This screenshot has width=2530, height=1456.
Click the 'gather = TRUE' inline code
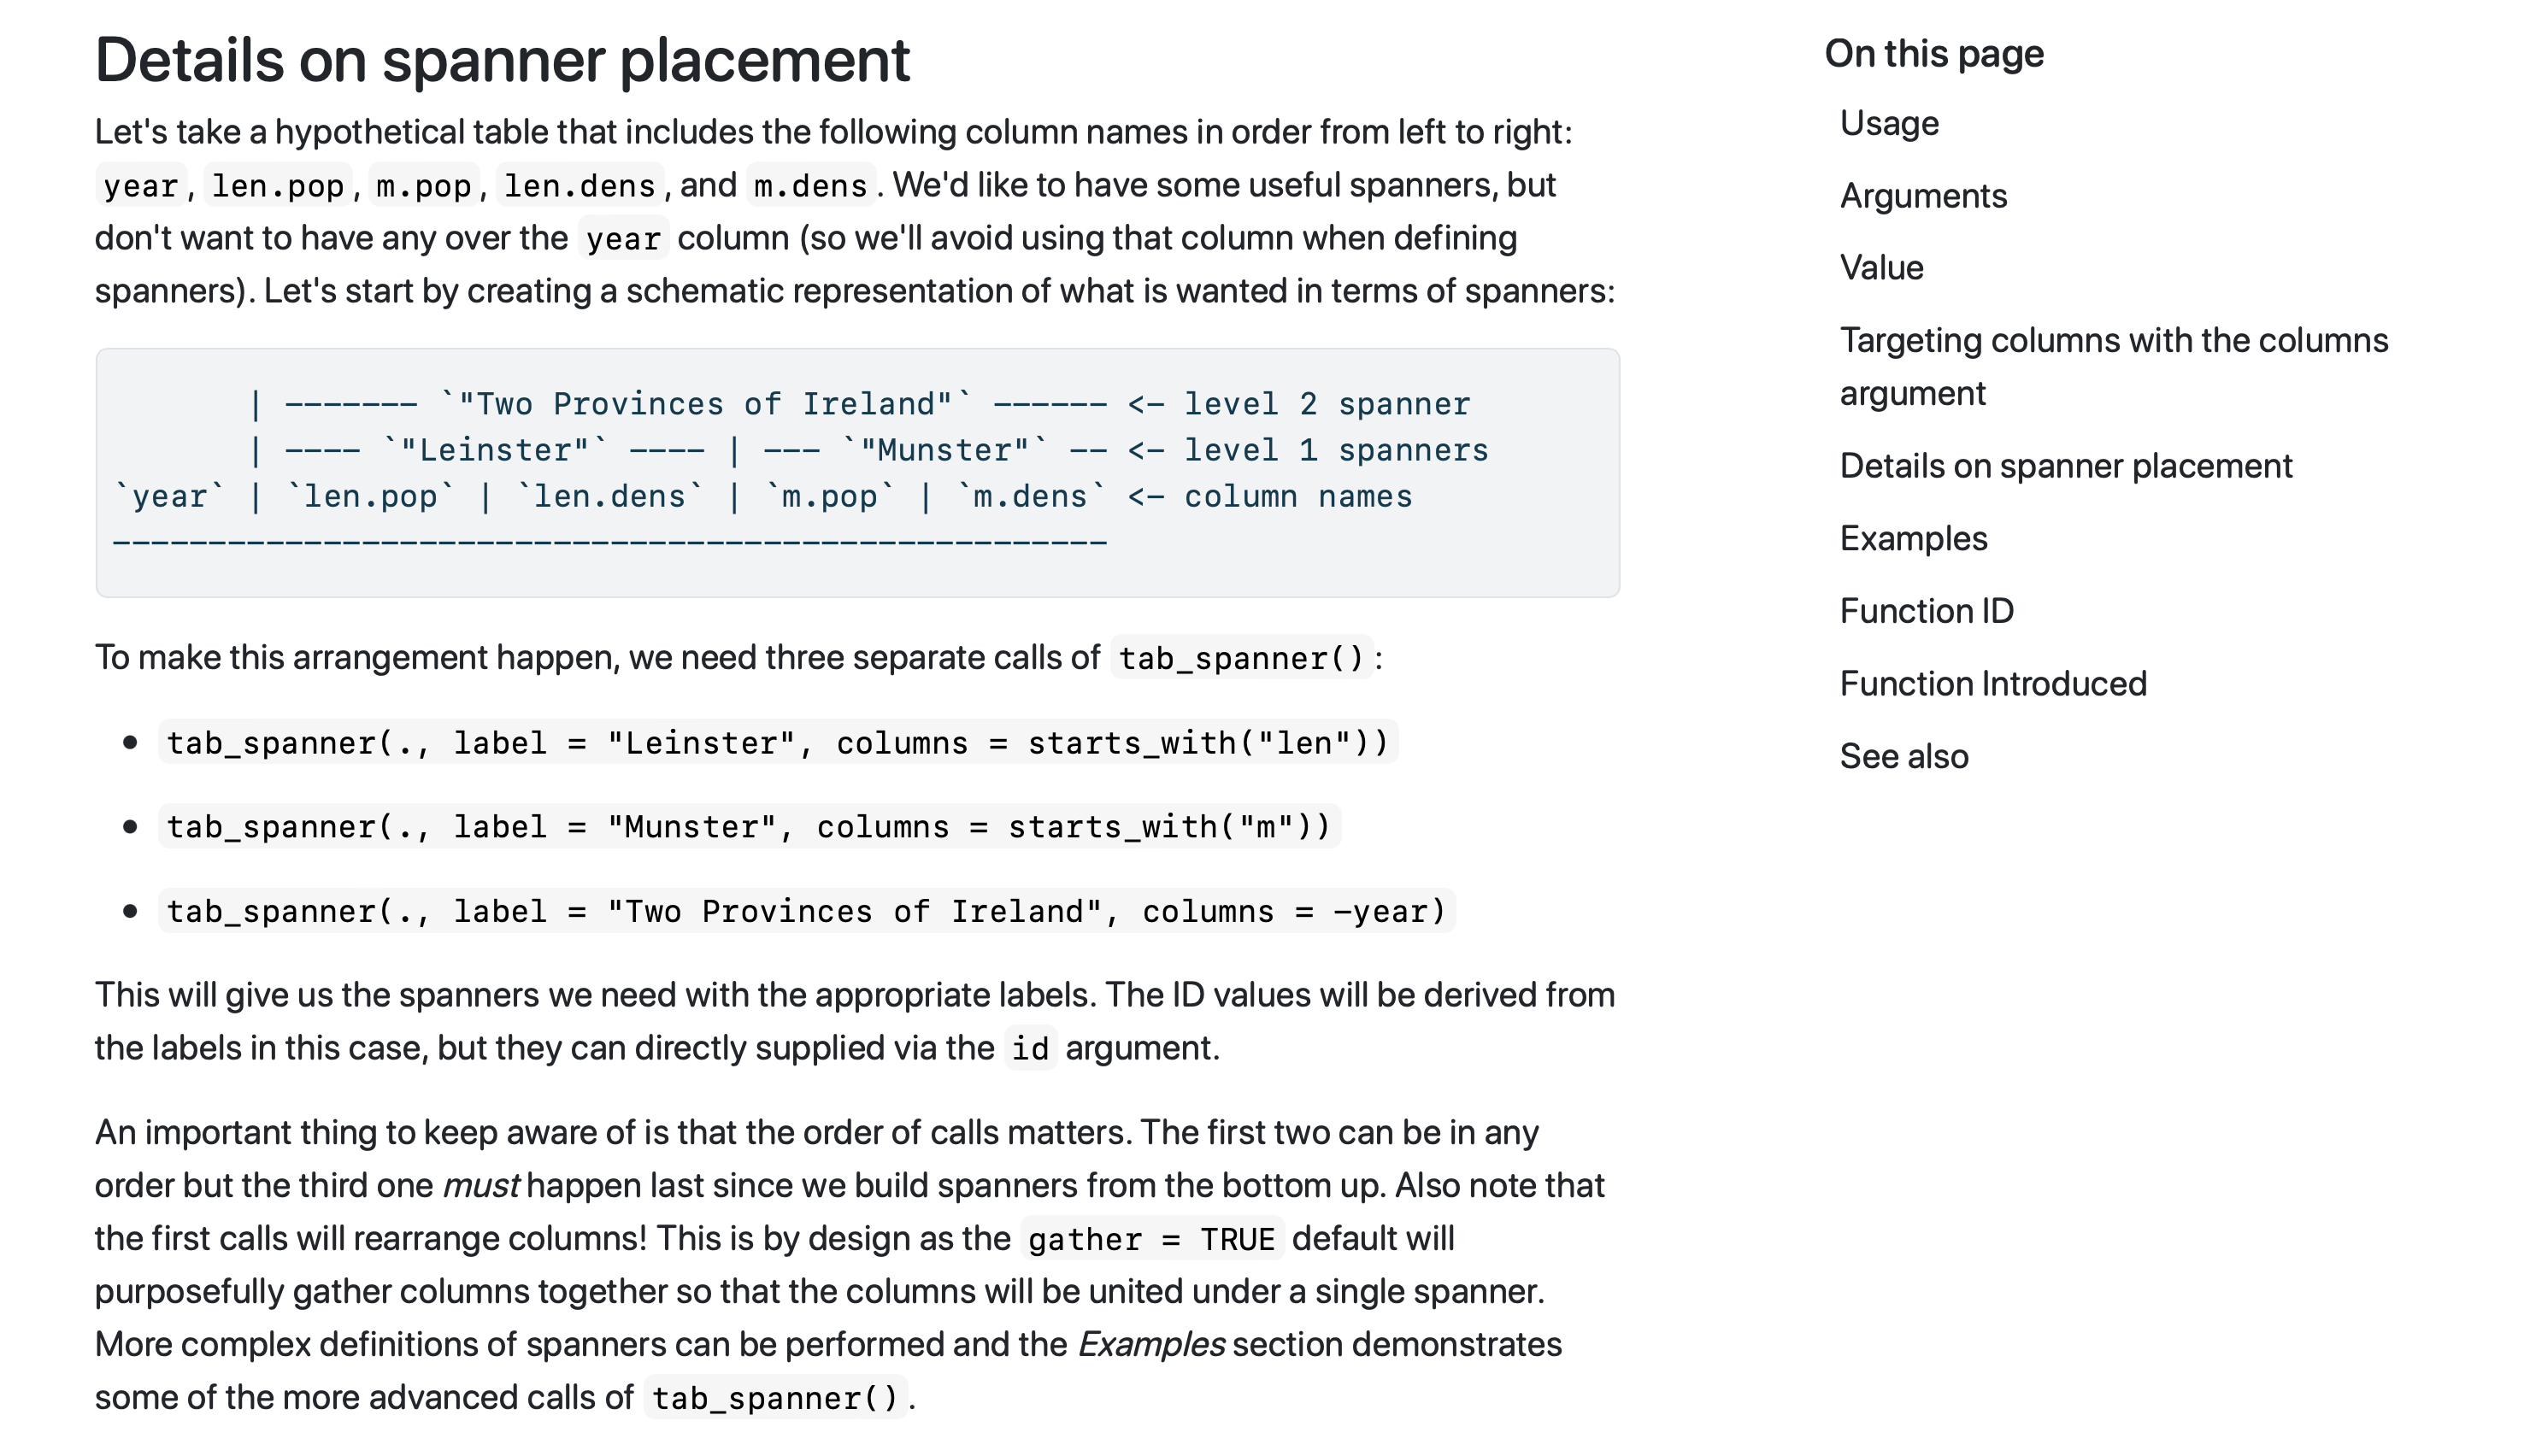(x=1150, y=1240)
